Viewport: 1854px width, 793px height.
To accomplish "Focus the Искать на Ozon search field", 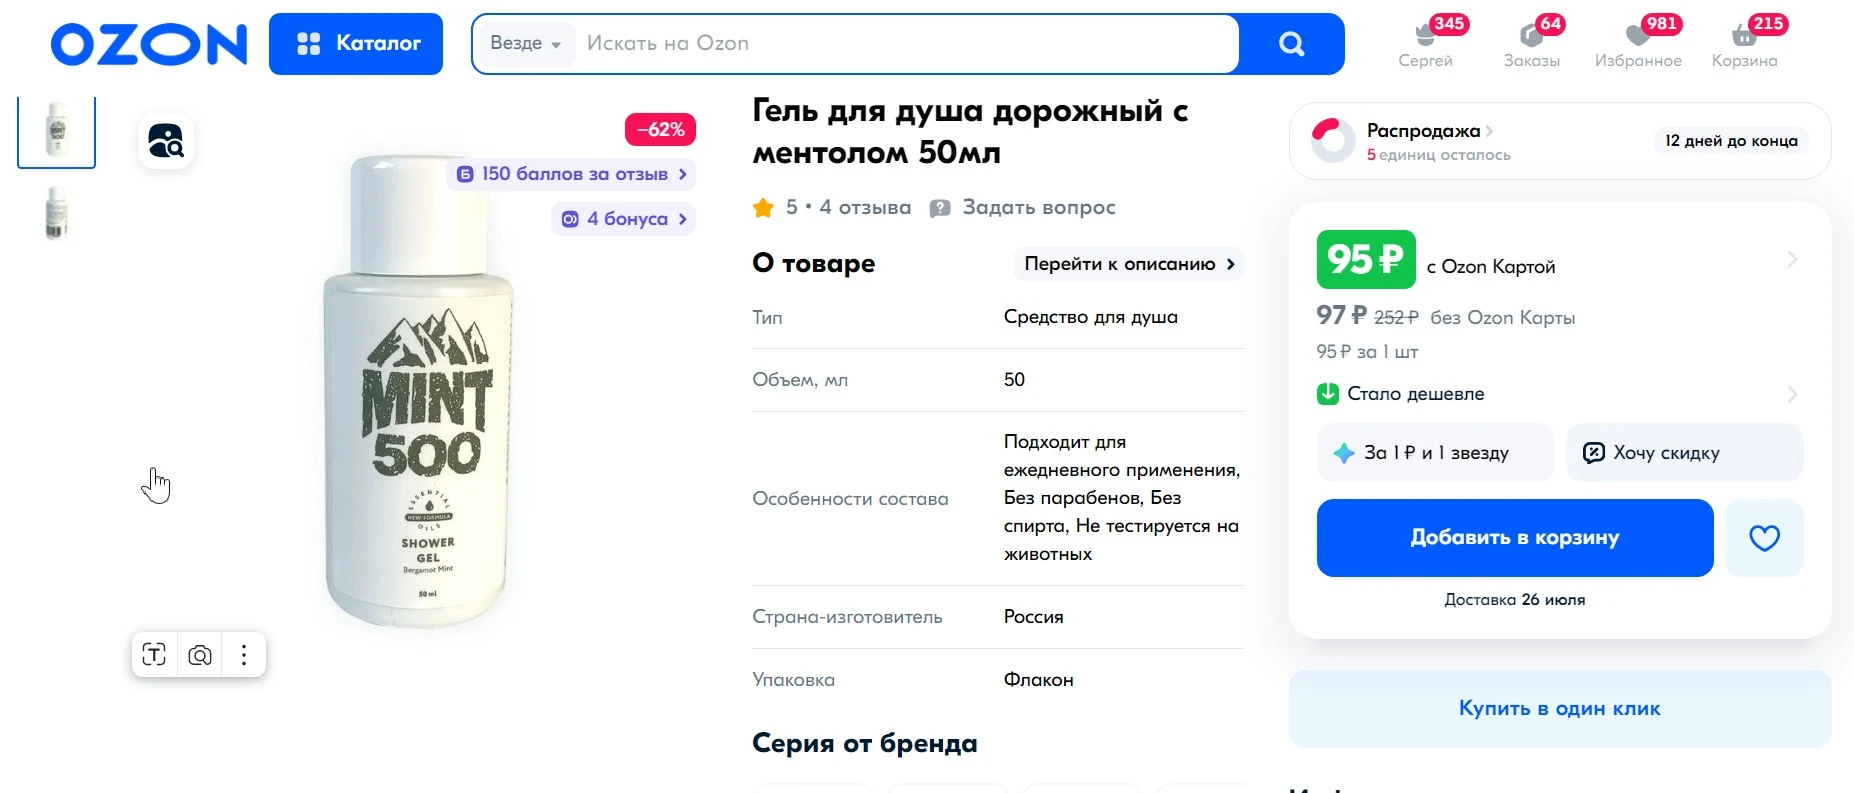I will 905,44.
